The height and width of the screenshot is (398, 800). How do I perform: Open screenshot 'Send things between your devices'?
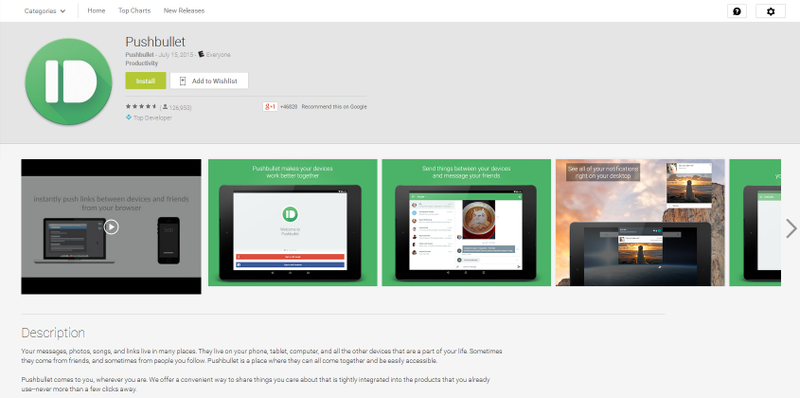coord(466,222)
